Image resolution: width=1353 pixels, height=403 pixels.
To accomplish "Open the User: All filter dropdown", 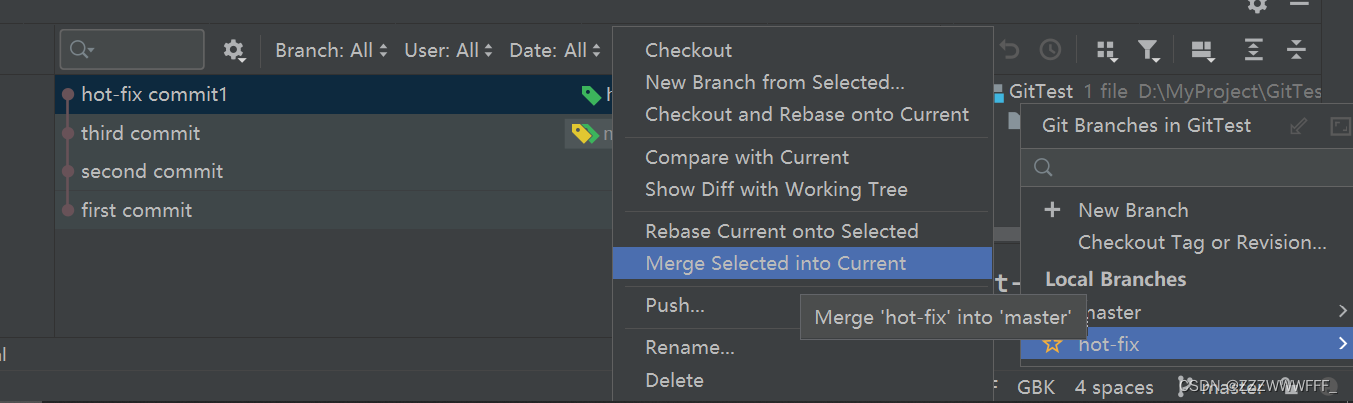I will (x=449, y=50).
